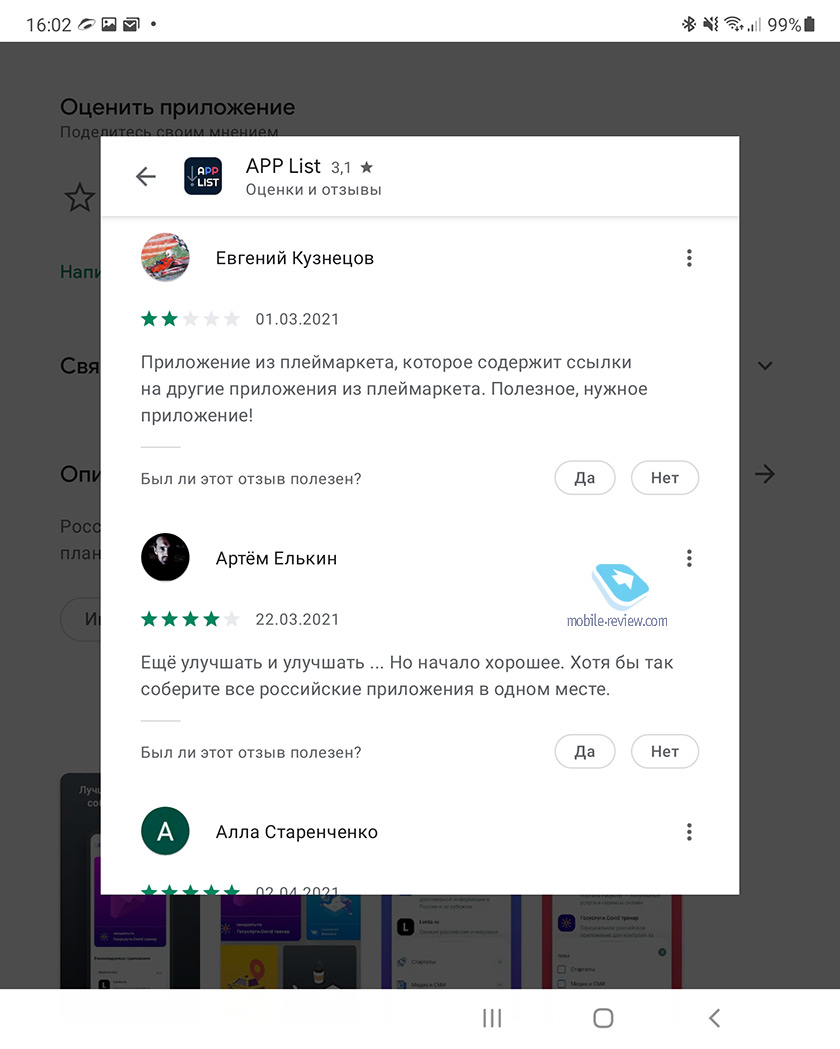Tap the Android home navigation button
This screenshot has width=840, height=1049.
(603, 1018)
